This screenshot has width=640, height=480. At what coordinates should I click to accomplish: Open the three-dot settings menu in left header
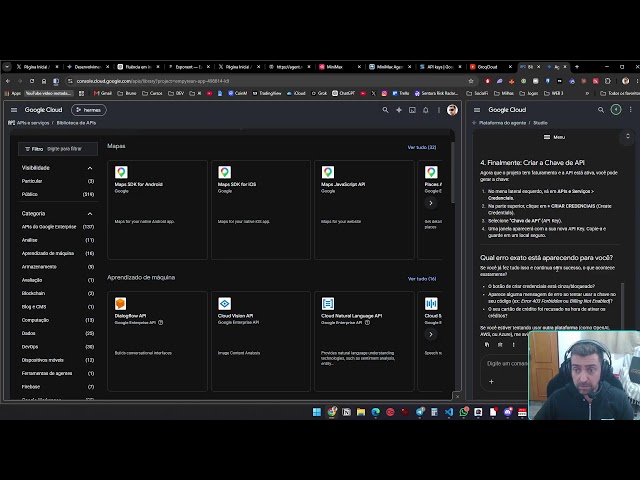point(439,110)
